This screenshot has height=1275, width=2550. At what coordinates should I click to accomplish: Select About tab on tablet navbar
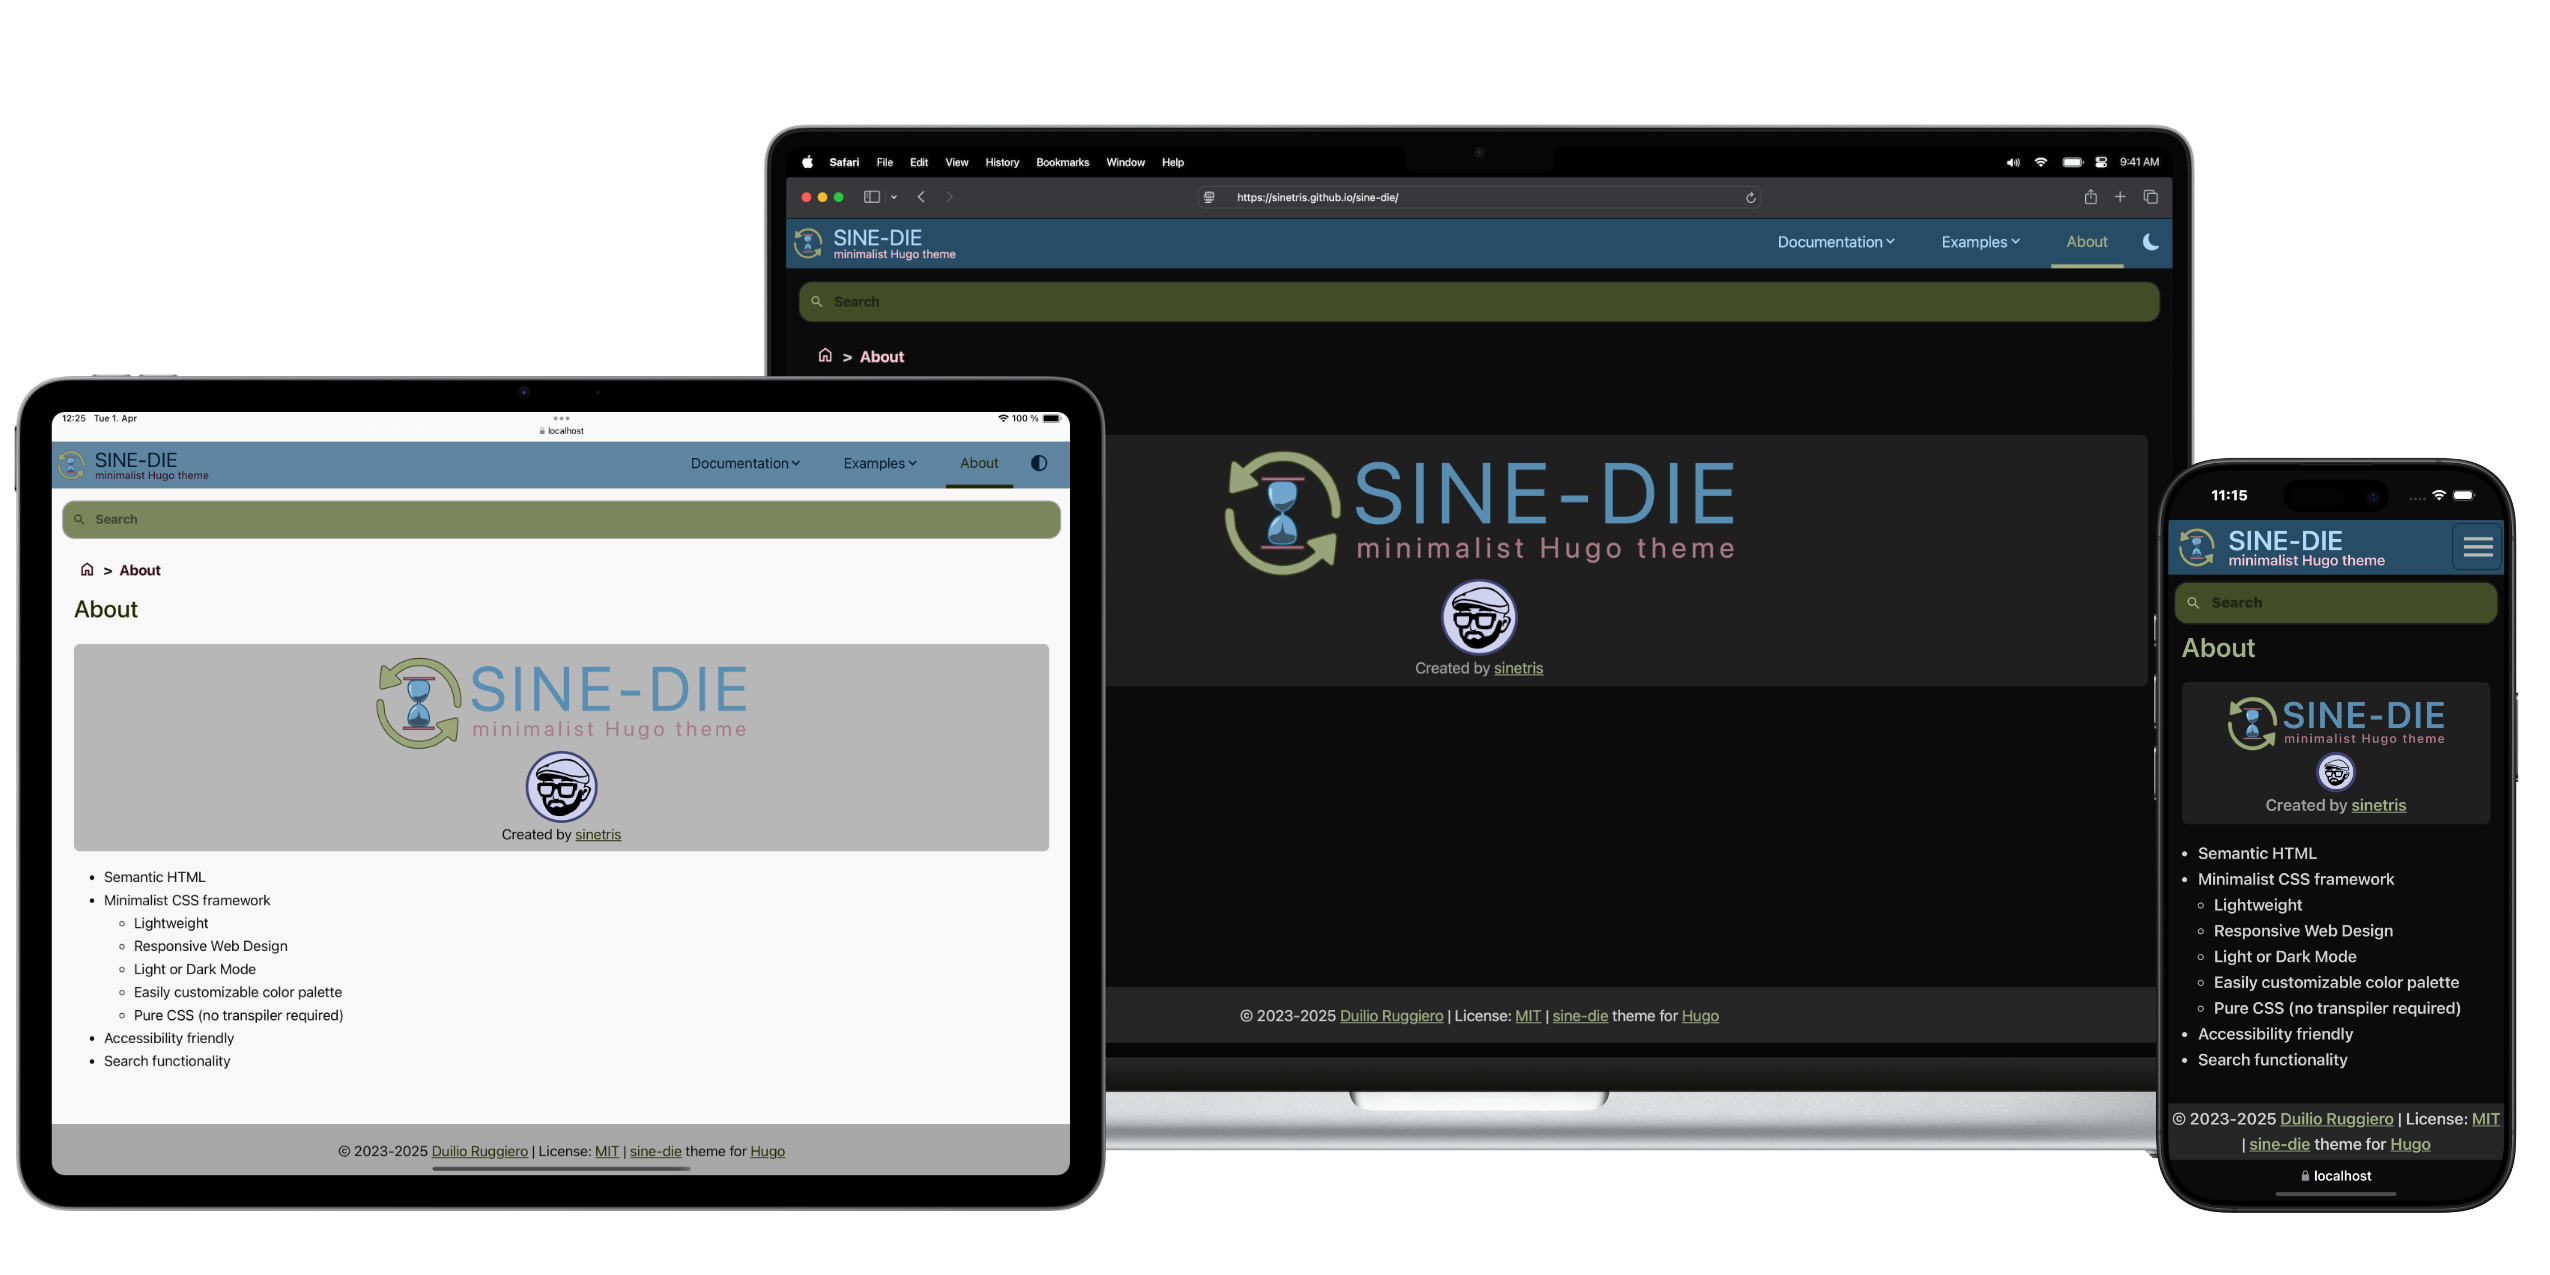pyautogui.click(x=979, y=463)
